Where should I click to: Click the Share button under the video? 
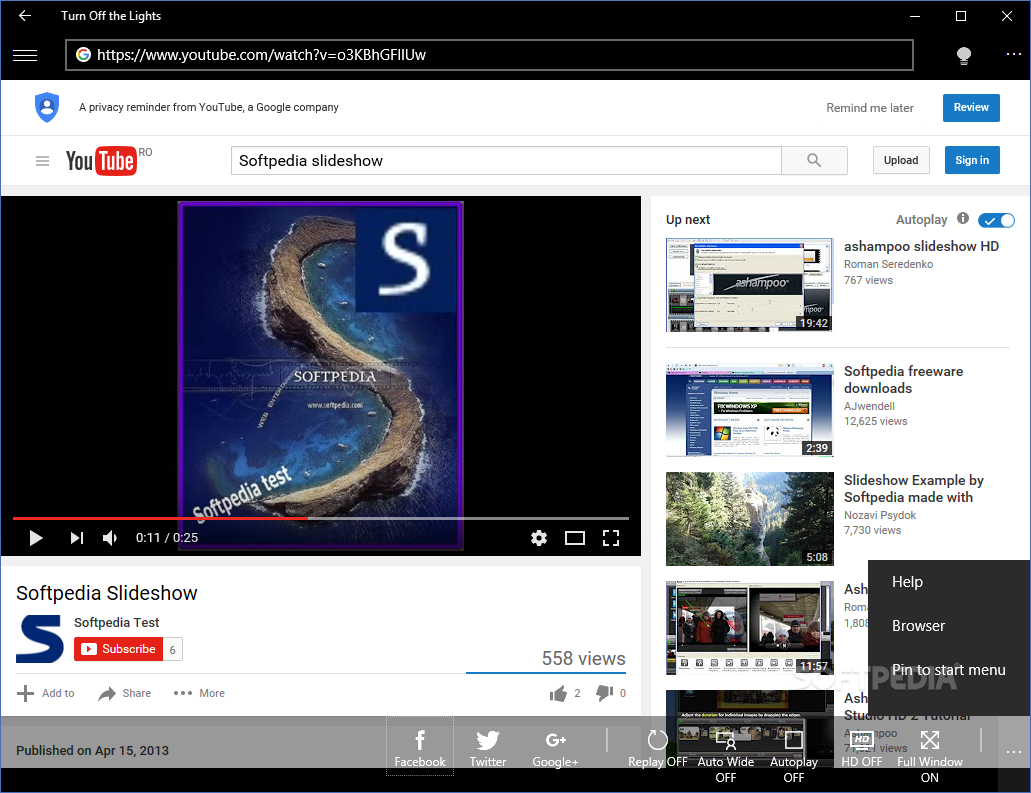click(124, 694)
